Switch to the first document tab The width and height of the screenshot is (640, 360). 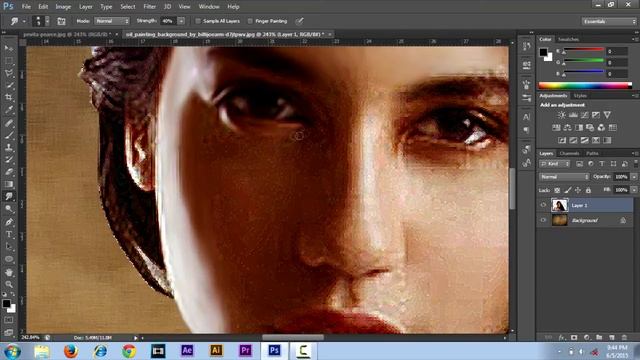click(67, 35)
